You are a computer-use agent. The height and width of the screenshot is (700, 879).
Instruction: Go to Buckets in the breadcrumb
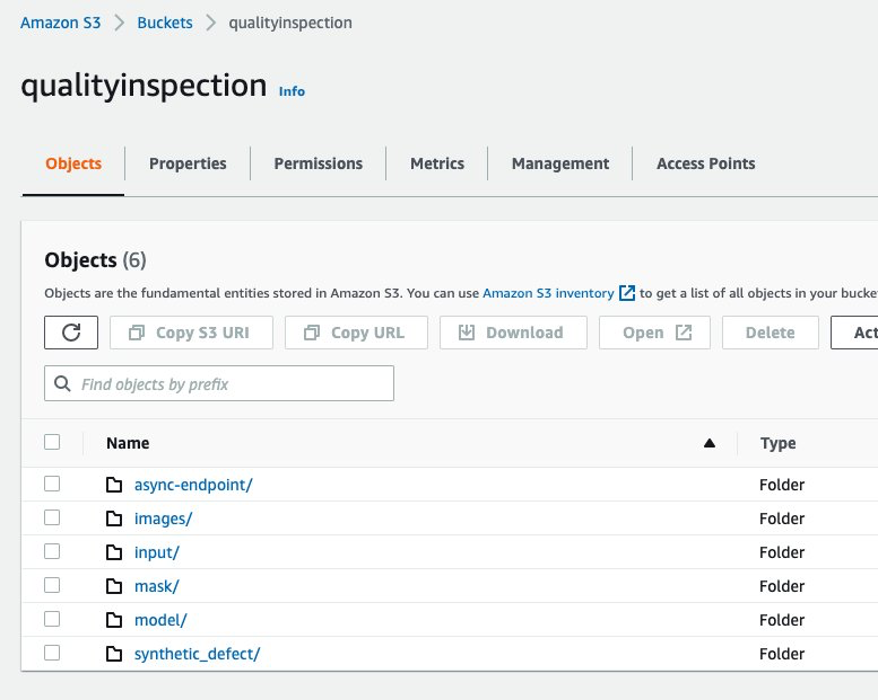coord(165,23)
